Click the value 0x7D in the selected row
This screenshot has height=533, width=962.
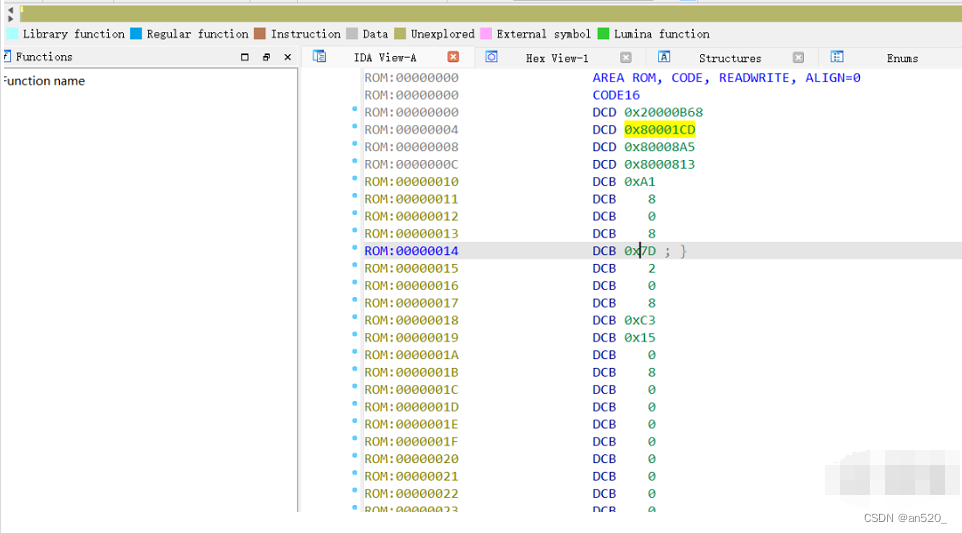[x=640, y=251]
